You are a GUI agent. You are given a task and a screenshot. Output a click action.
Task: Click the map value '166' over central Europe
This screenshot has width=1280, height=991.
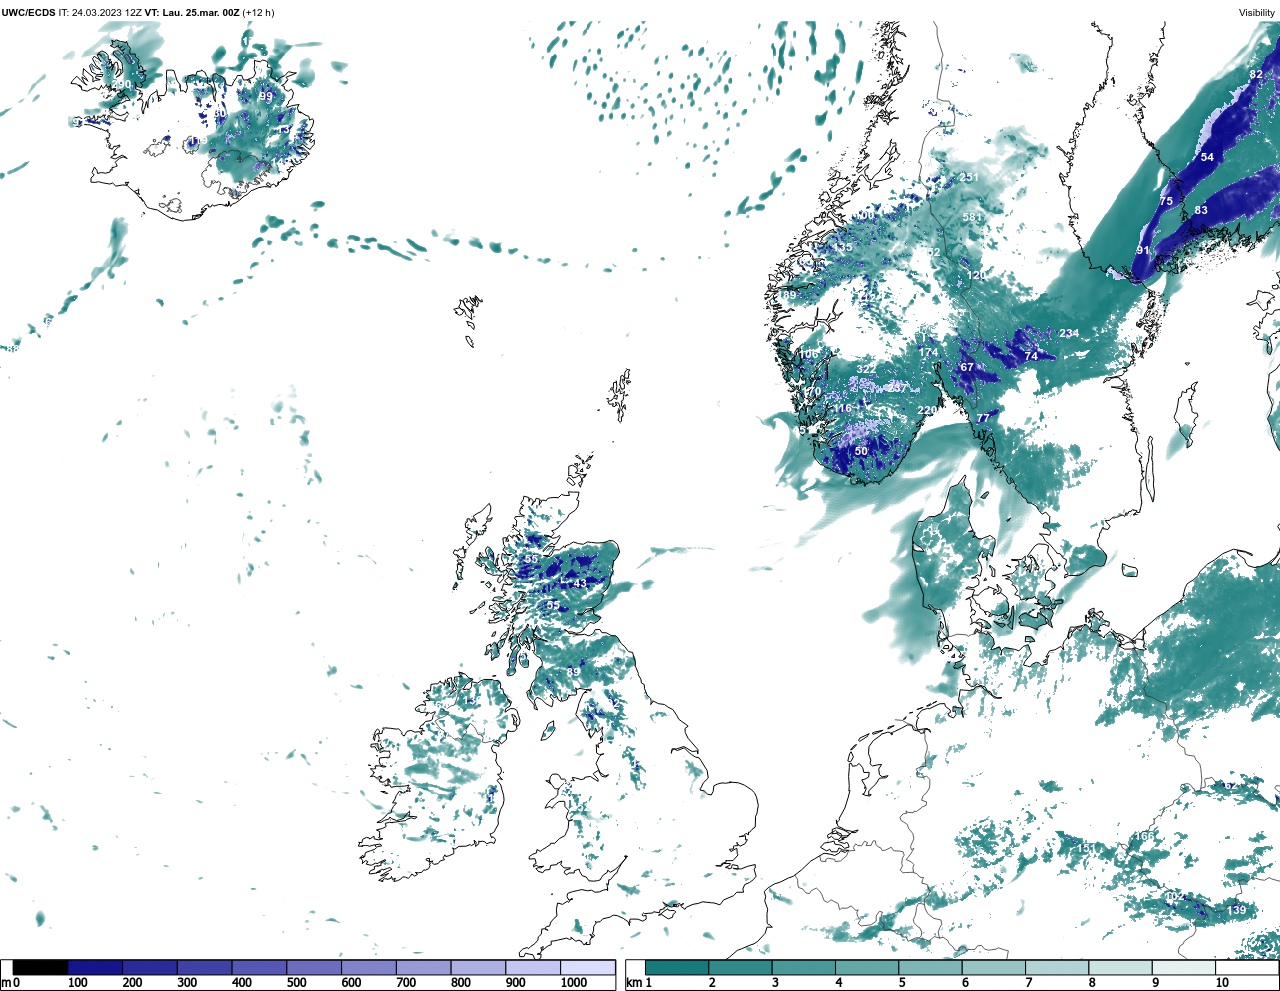1144,836
